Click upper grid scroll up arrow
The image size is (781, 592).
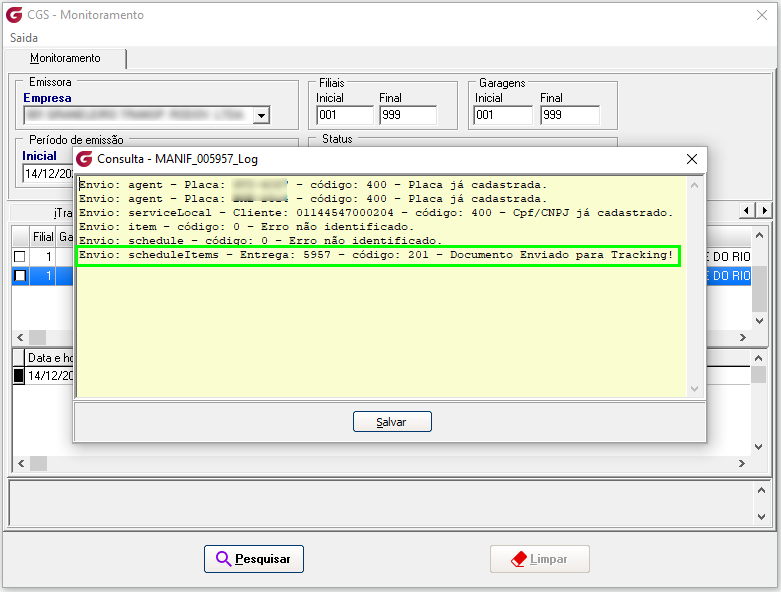pyautogui.click(x=759, y=236)
